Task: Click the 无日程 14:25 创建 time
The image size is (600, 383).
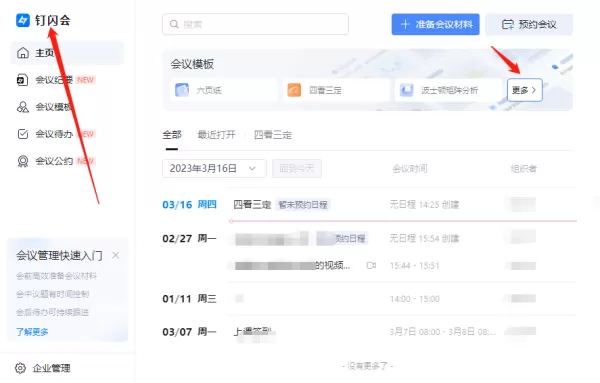Action: pyautogui.click(x=424, y=205)
